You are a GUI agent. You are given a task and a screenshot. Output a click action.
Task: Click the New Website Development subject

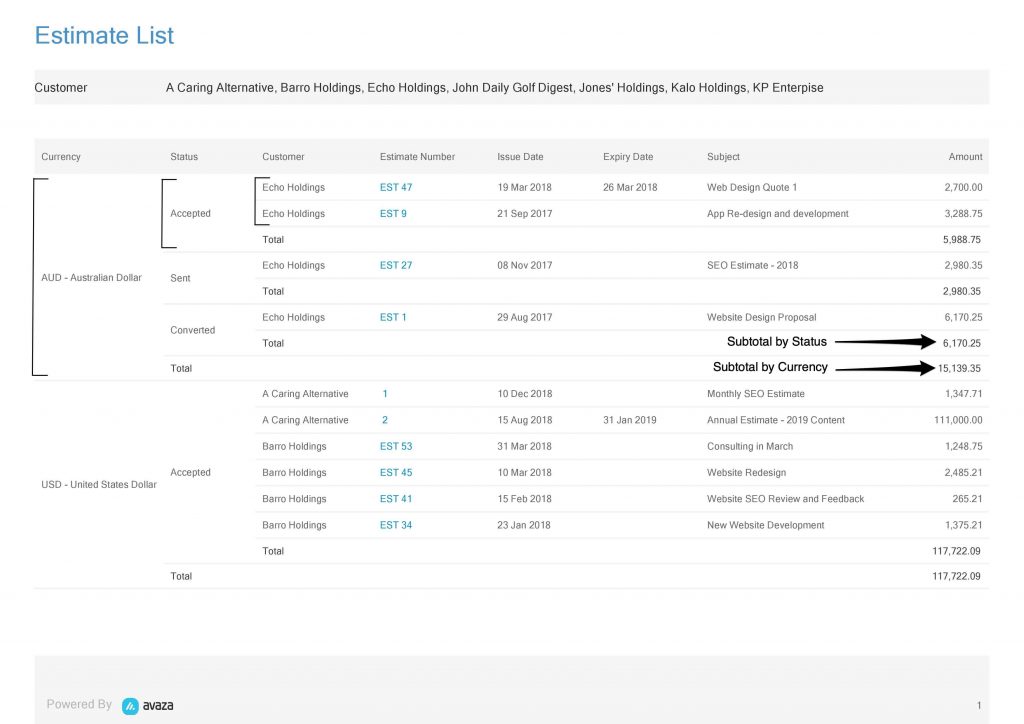[765, 525]
